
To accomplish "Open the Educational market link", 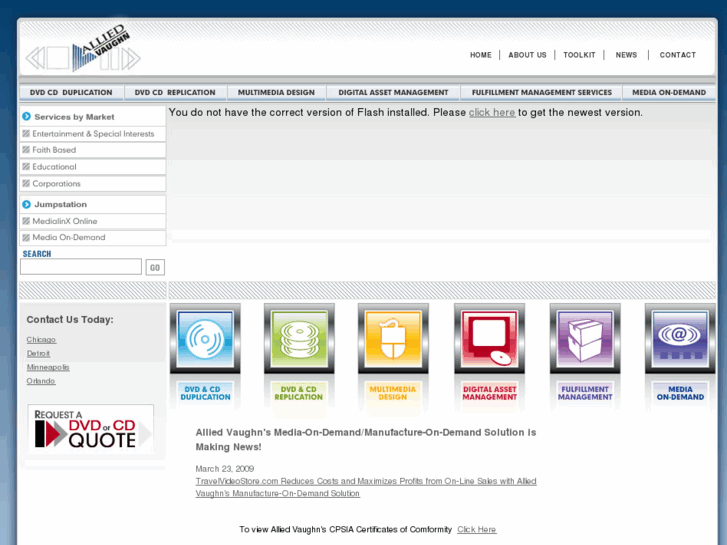I will [54, 167].
